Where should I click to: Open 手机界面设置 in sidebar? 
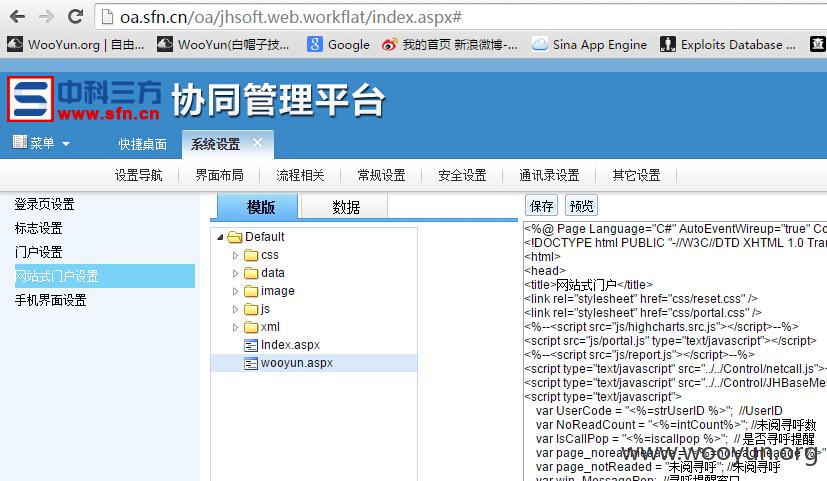tap(50, 300)
